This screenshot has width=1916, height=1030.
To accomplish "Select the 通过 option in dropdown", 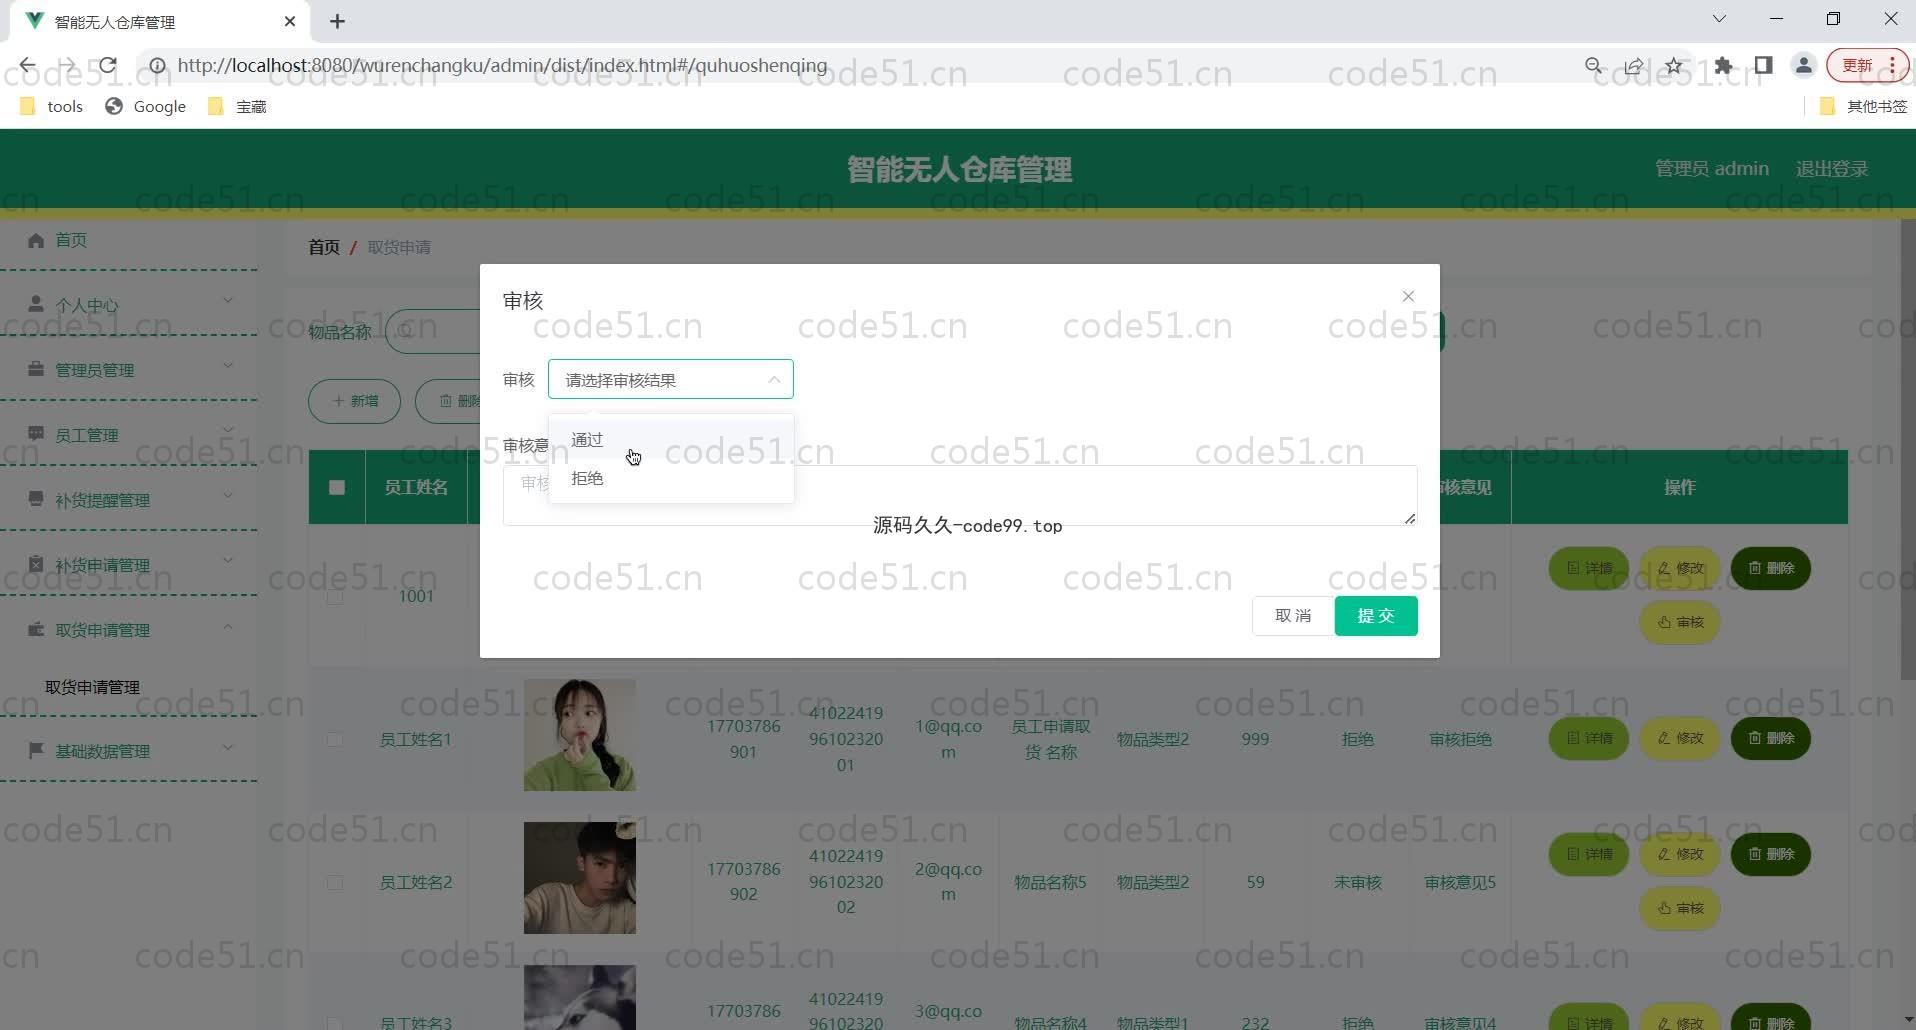I will 671,440.
